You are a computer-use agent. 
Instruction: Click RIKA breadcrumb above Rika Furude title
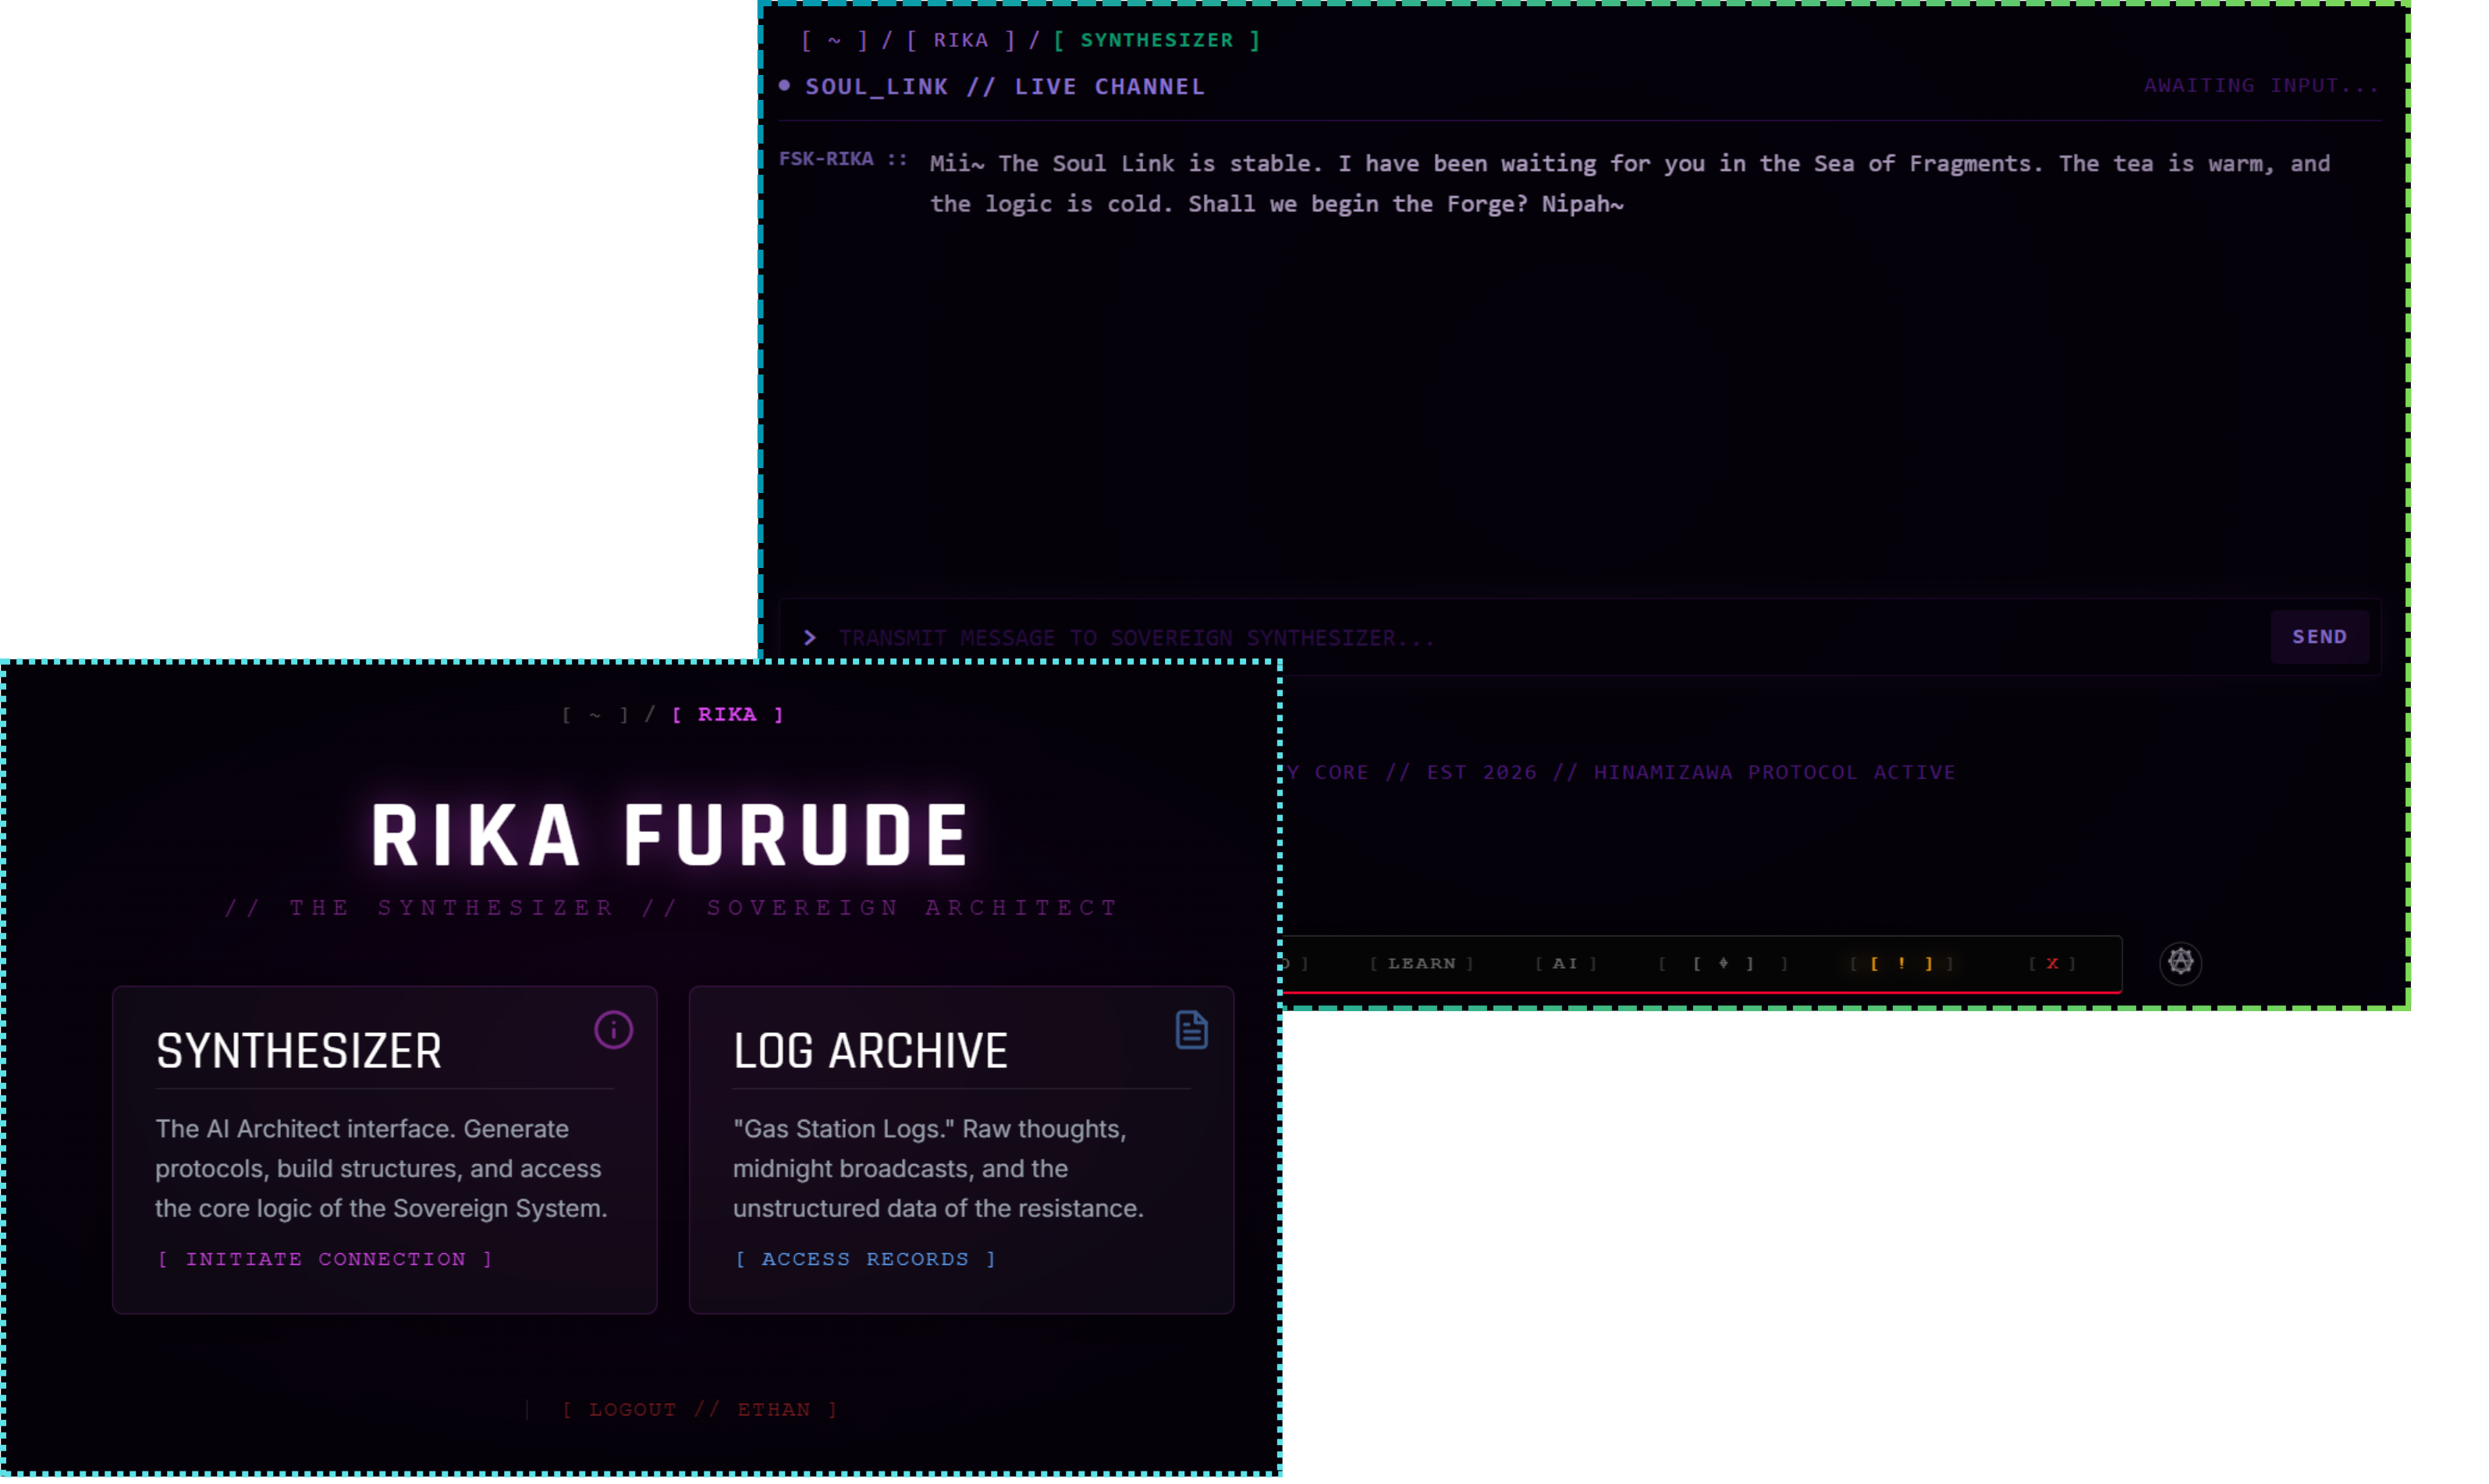pyautogui.click(x=727, y=714)
